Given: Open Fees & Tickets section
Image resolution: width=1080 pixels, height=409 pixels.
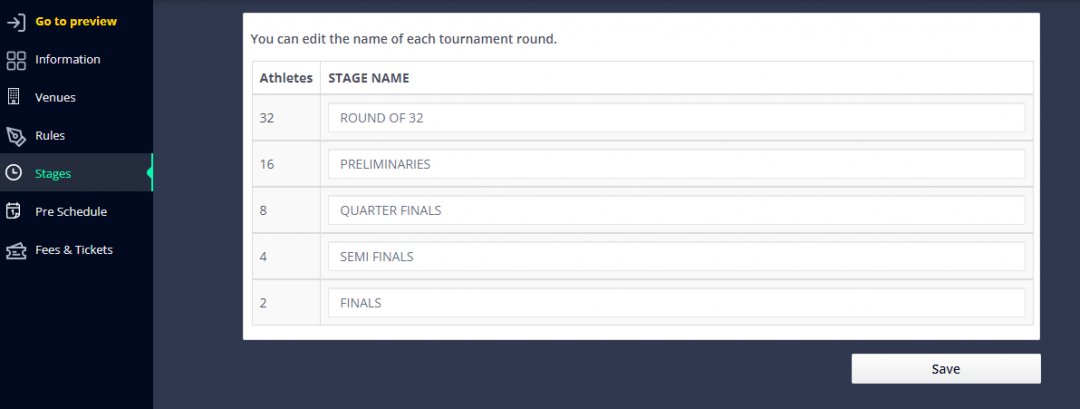Looking at the screenshot, I should [x=76, y=250].
